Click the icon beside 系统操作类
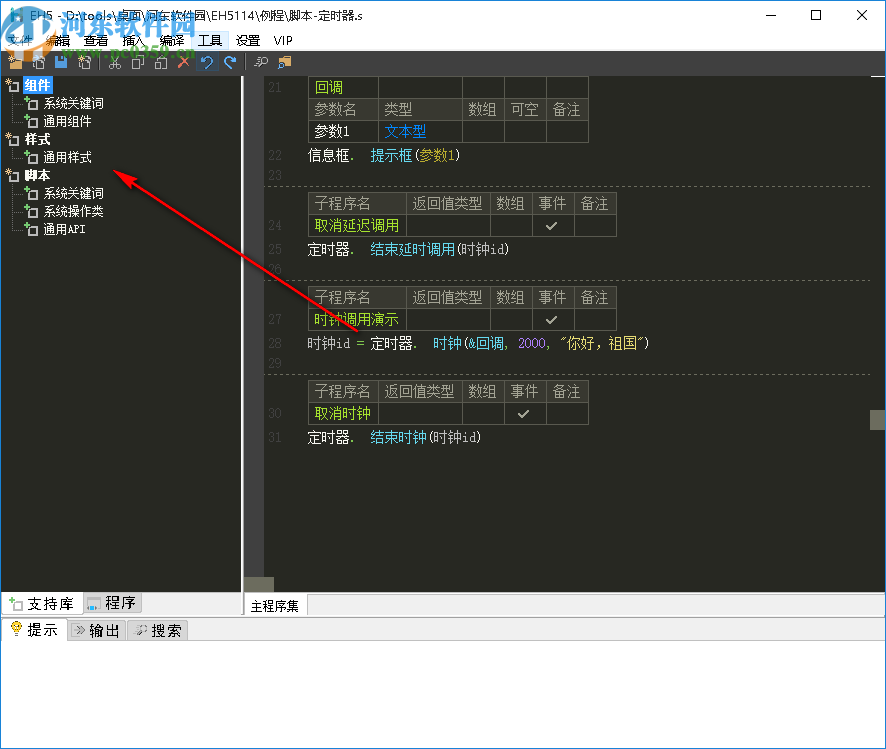The image size is (886, 749). 31,211
